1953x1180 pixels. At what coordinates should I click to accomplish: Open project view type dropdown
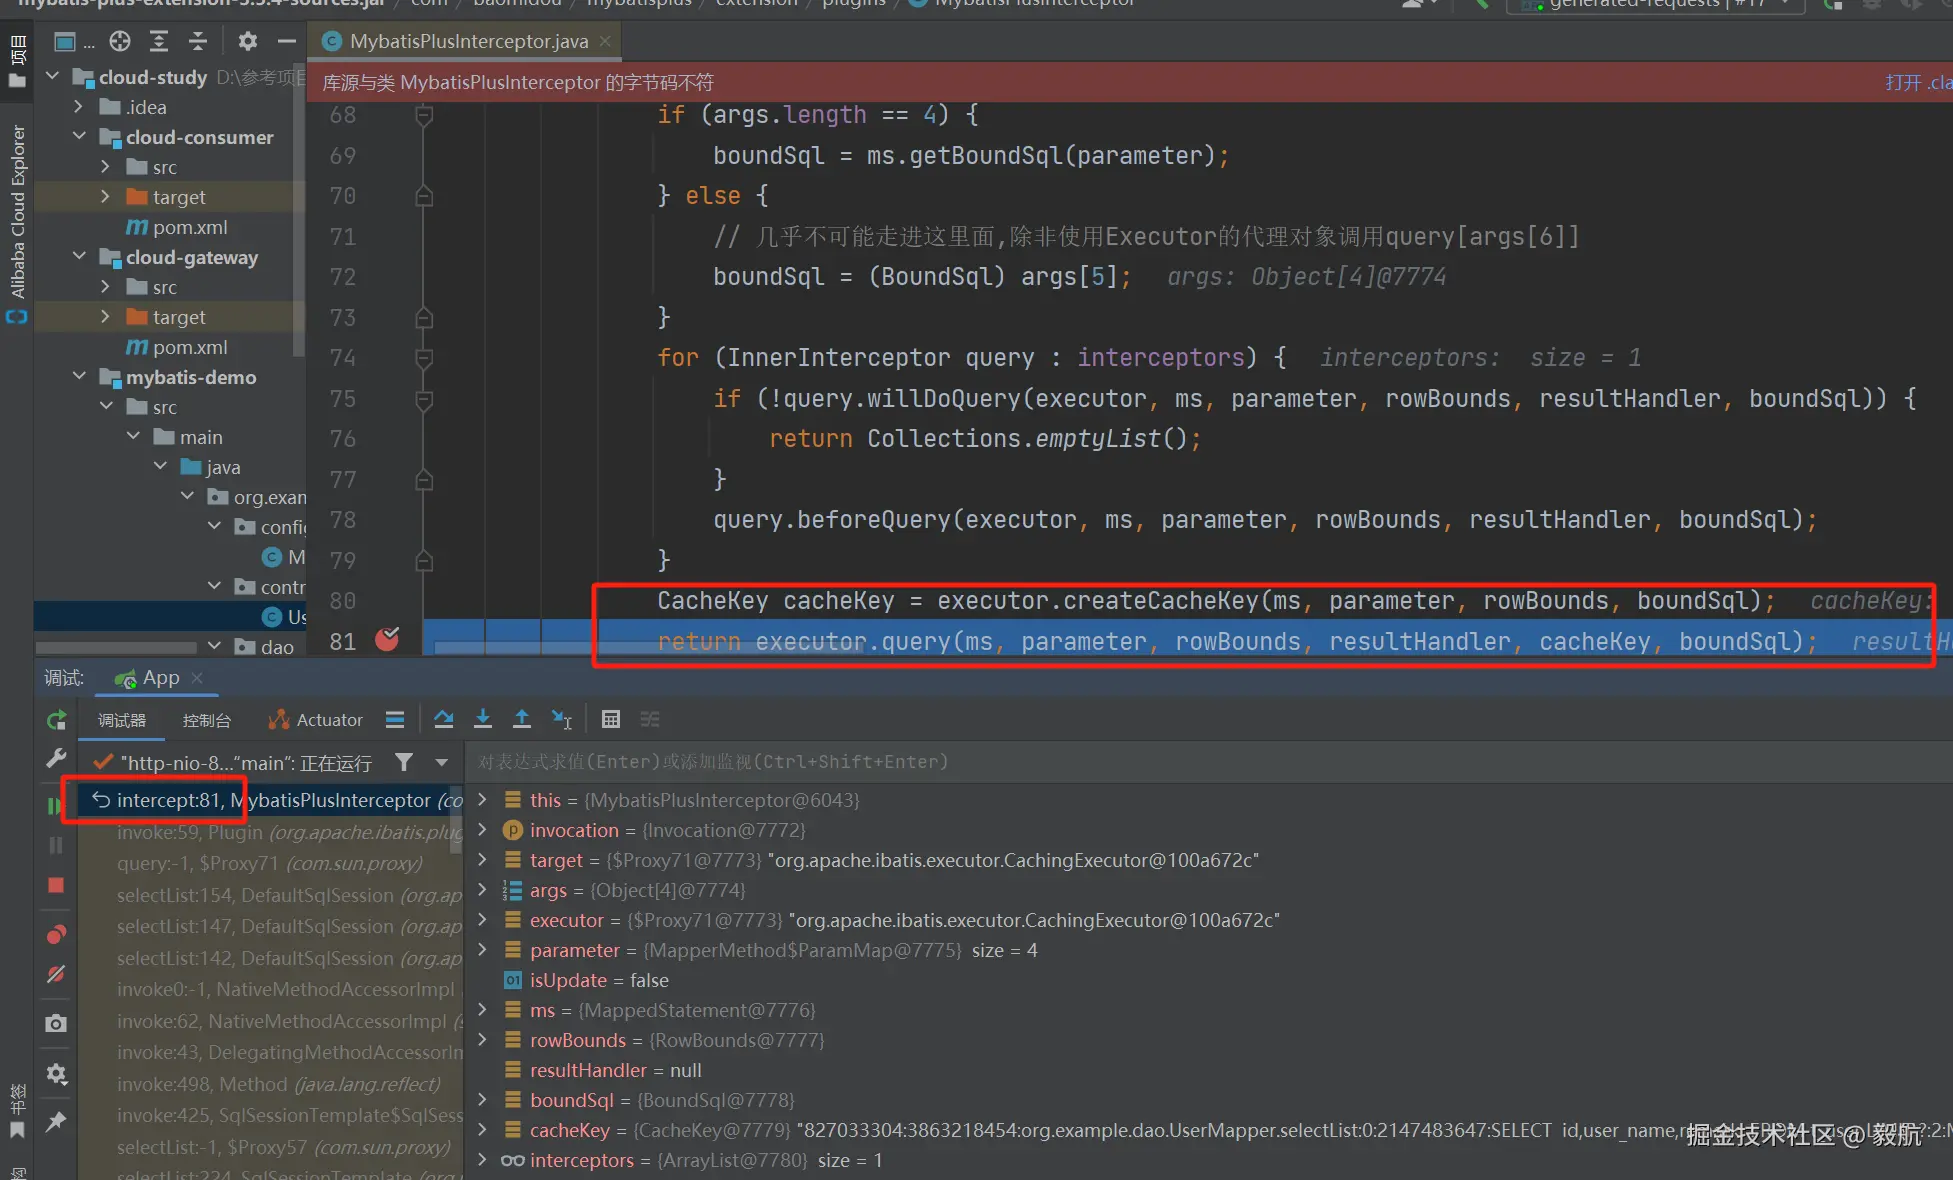74,41
